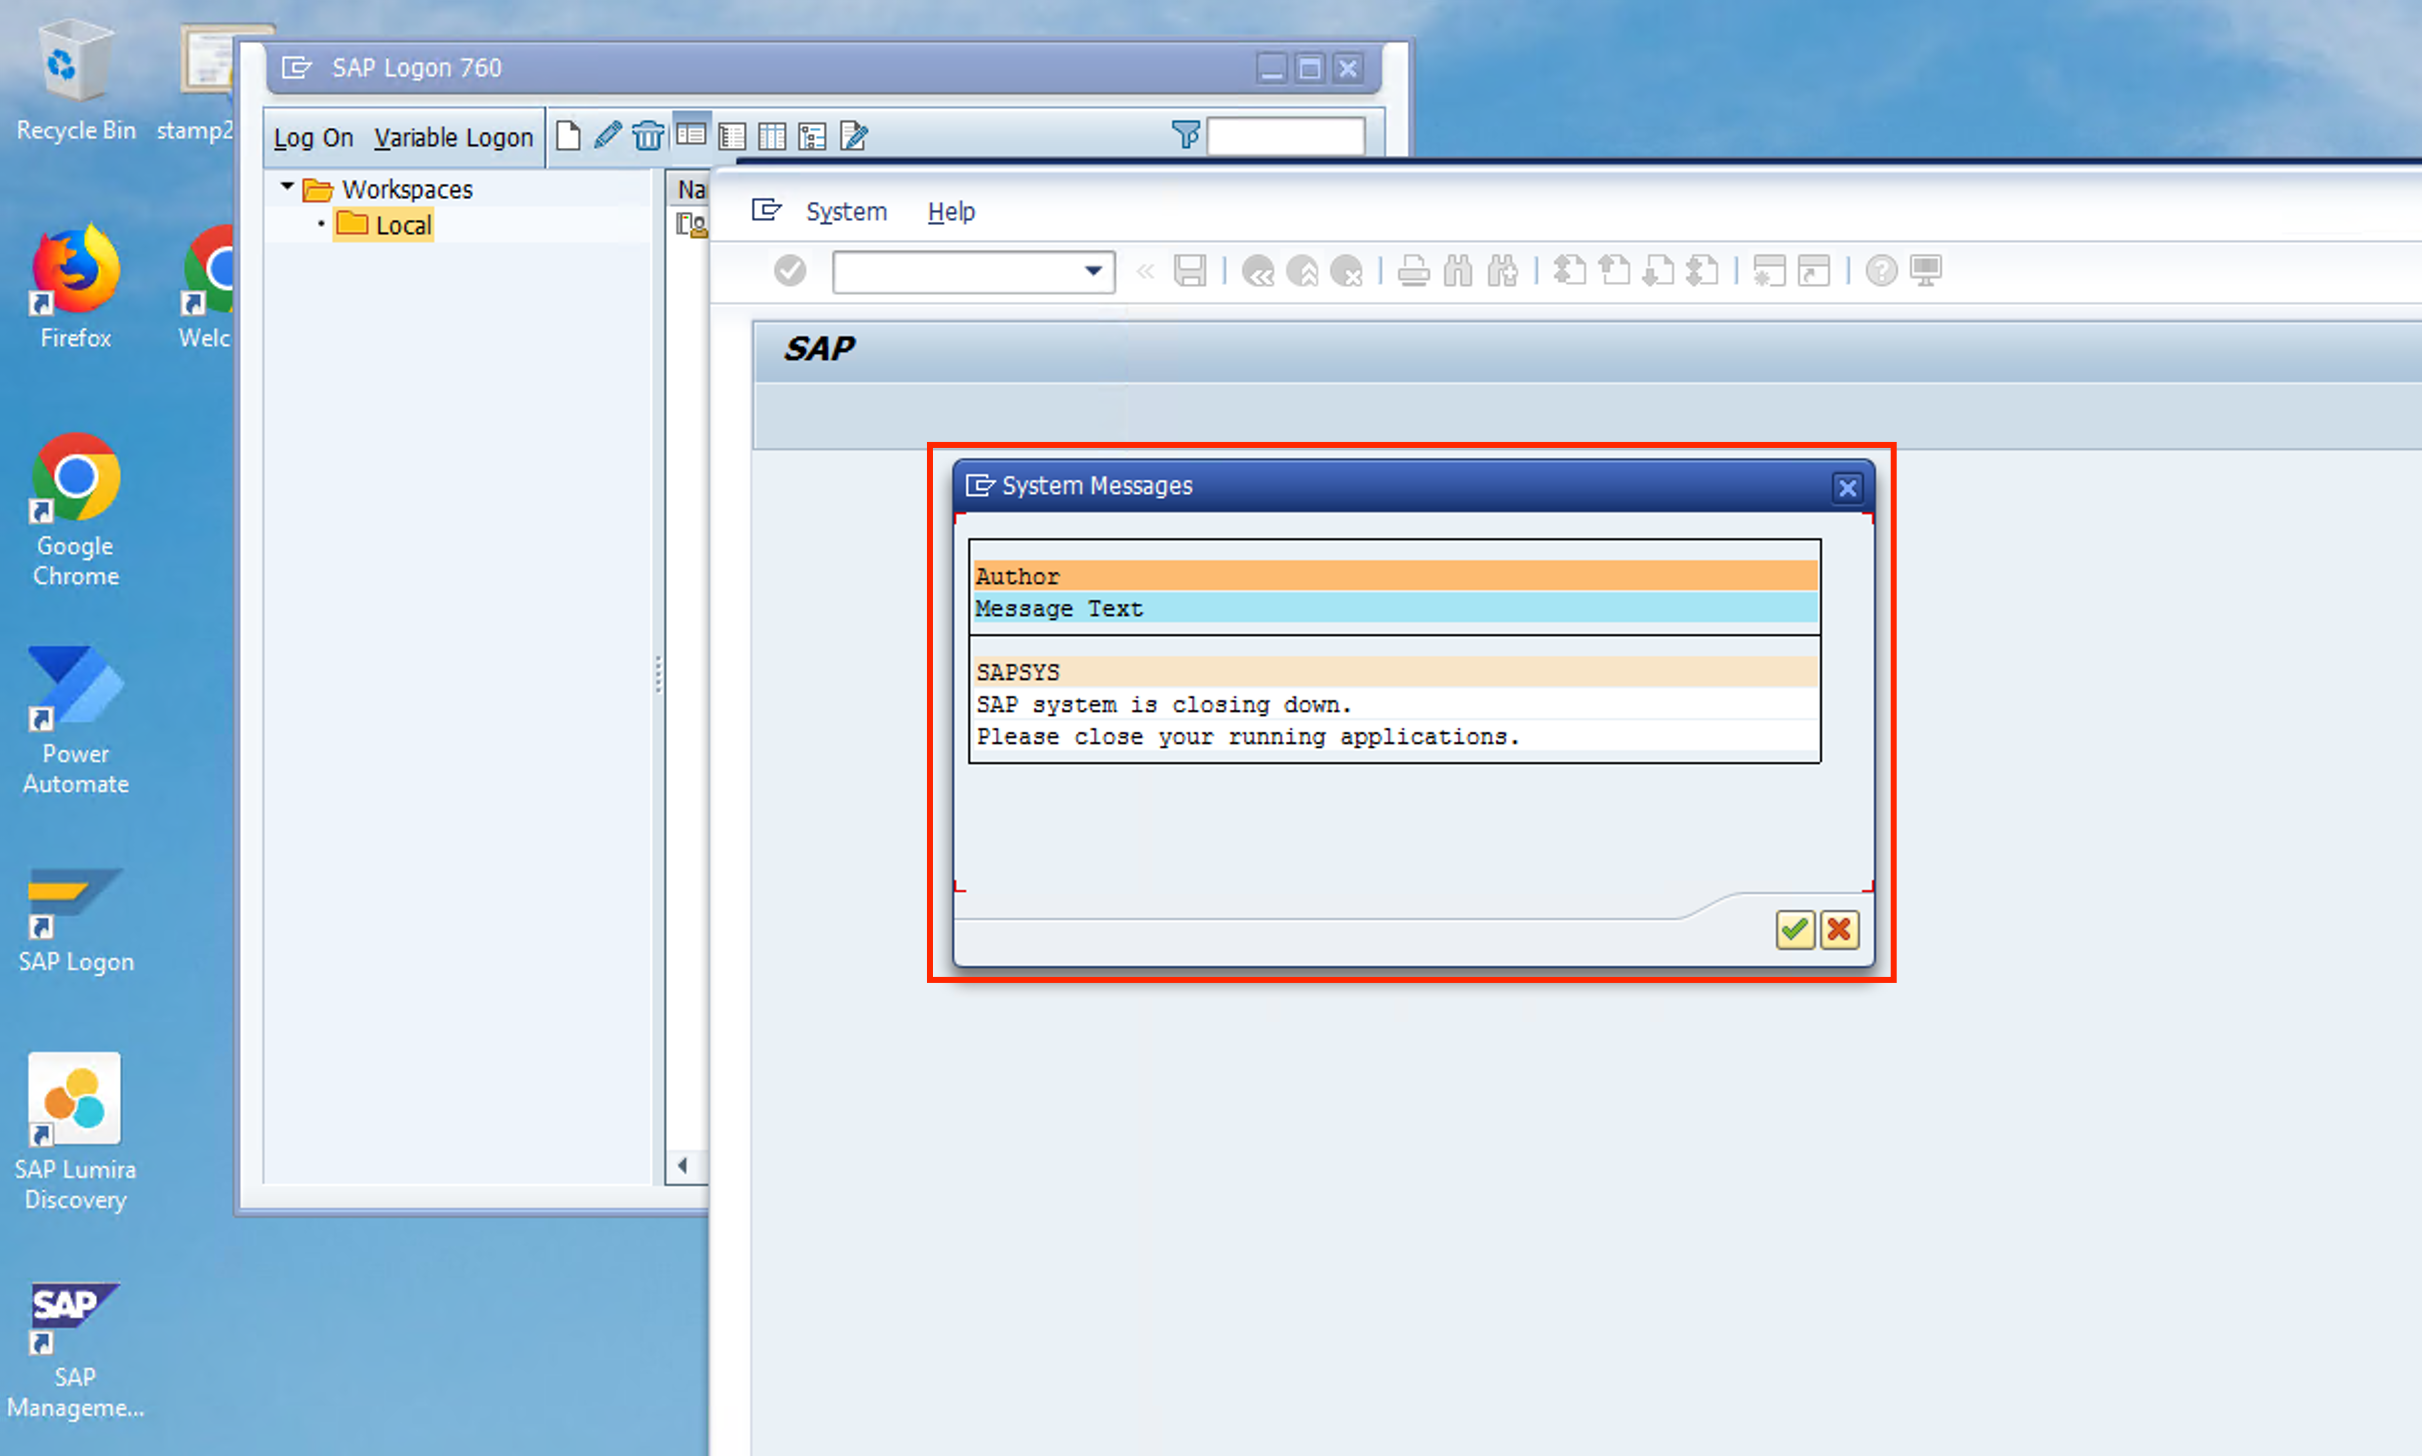This screenshot has width=2422, height=1456.
Task: Delete a connection entry via trash icon
Action: pos(649,134)
